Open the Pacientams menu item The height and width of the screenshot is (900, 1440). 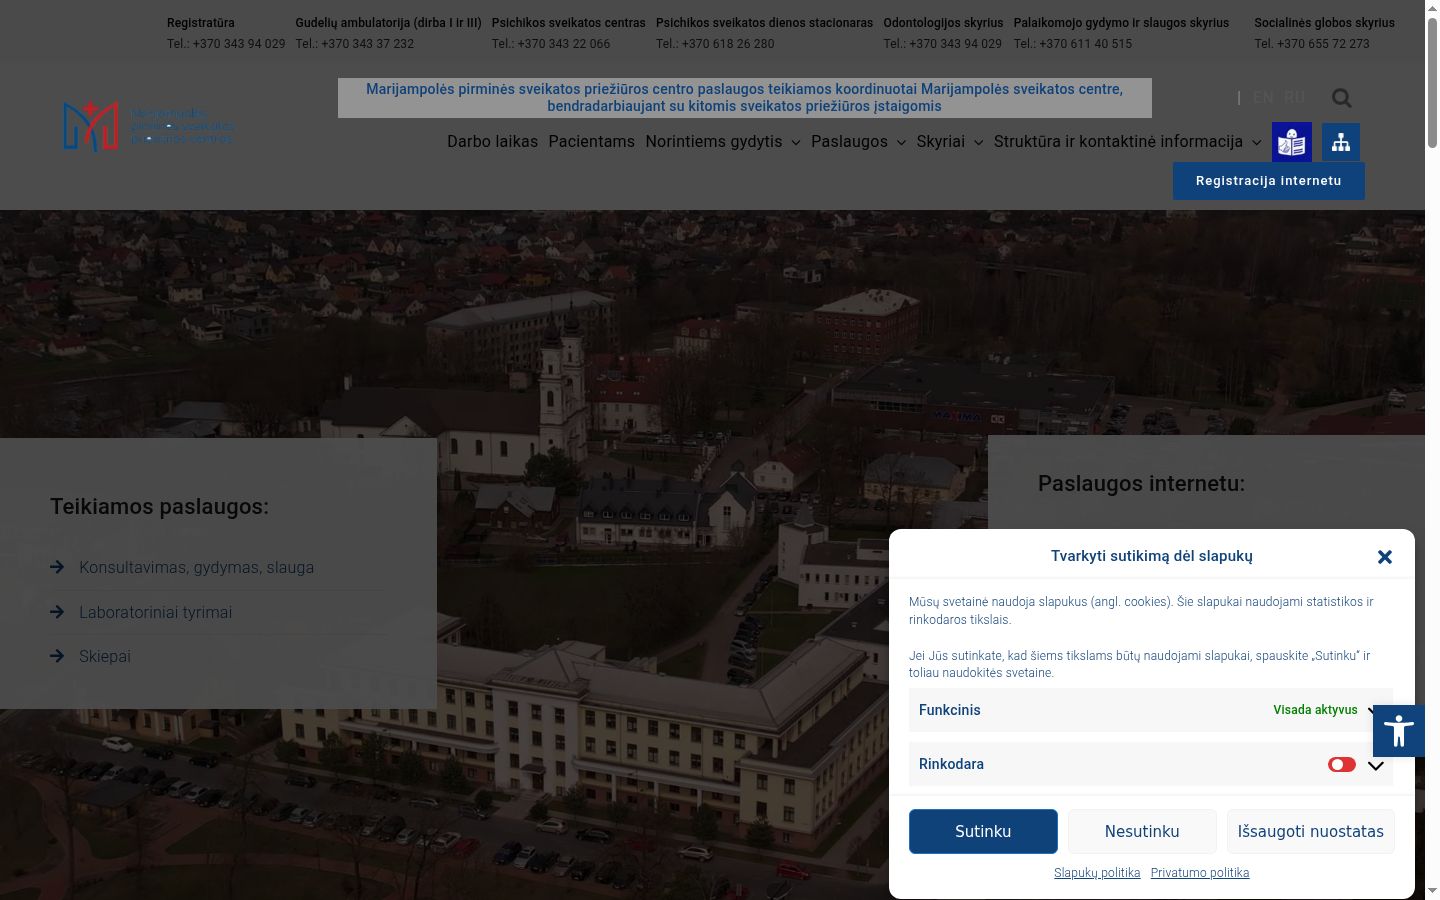click(591, 142)
